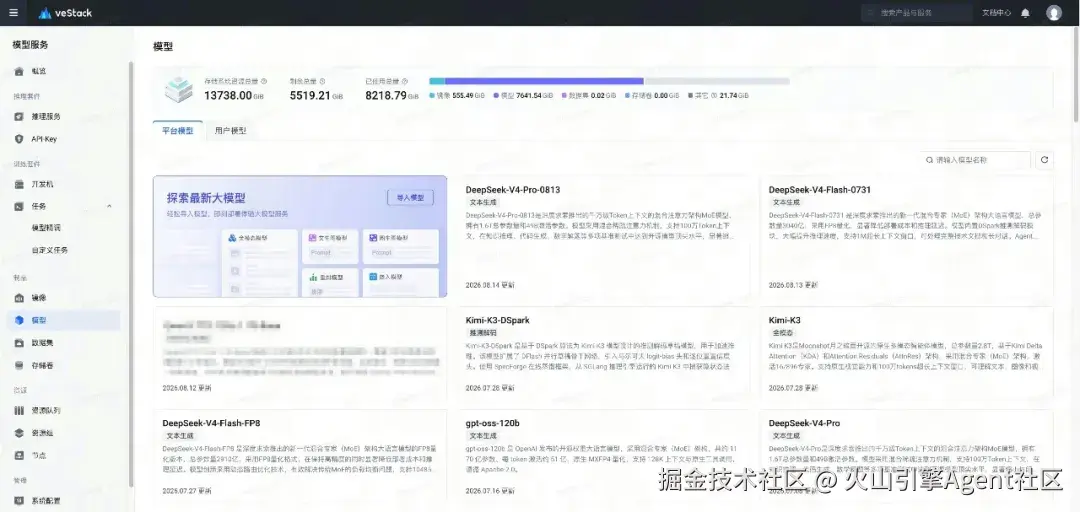Click the 模型 7641.54 GiB legend entry
Viewport: 1080px width, 512px height.
coord(523,96)
